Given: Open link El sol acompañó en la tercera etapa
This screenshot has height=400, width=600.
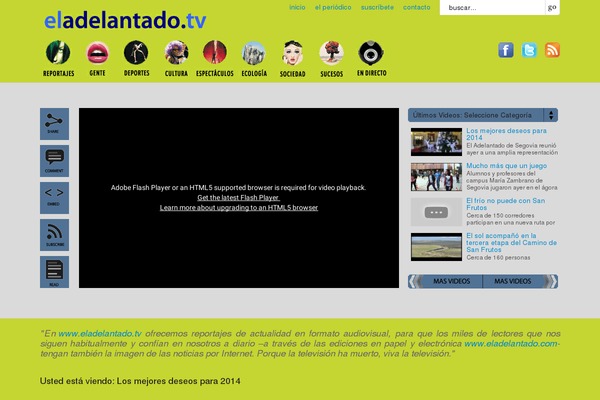Looking at the screenshot, I should click(x=511, y=242).
